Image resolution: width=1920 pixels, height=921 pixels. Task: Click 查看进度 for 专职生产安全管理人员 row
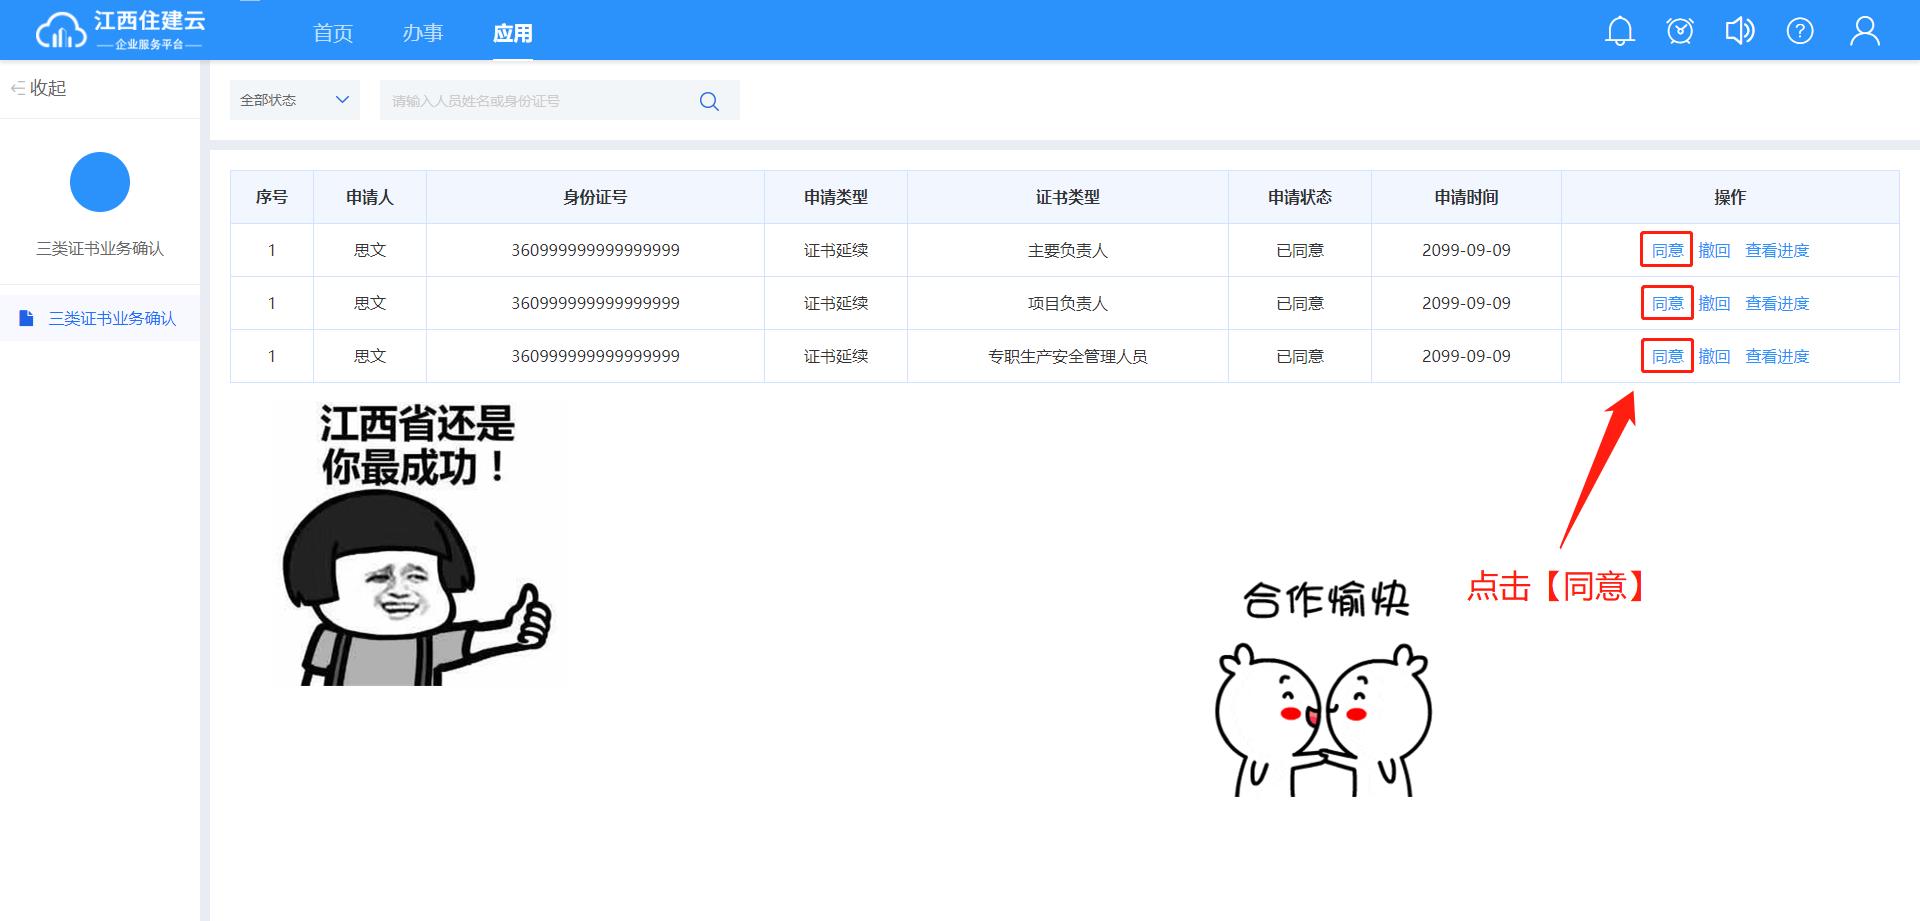pos(1777,356)
